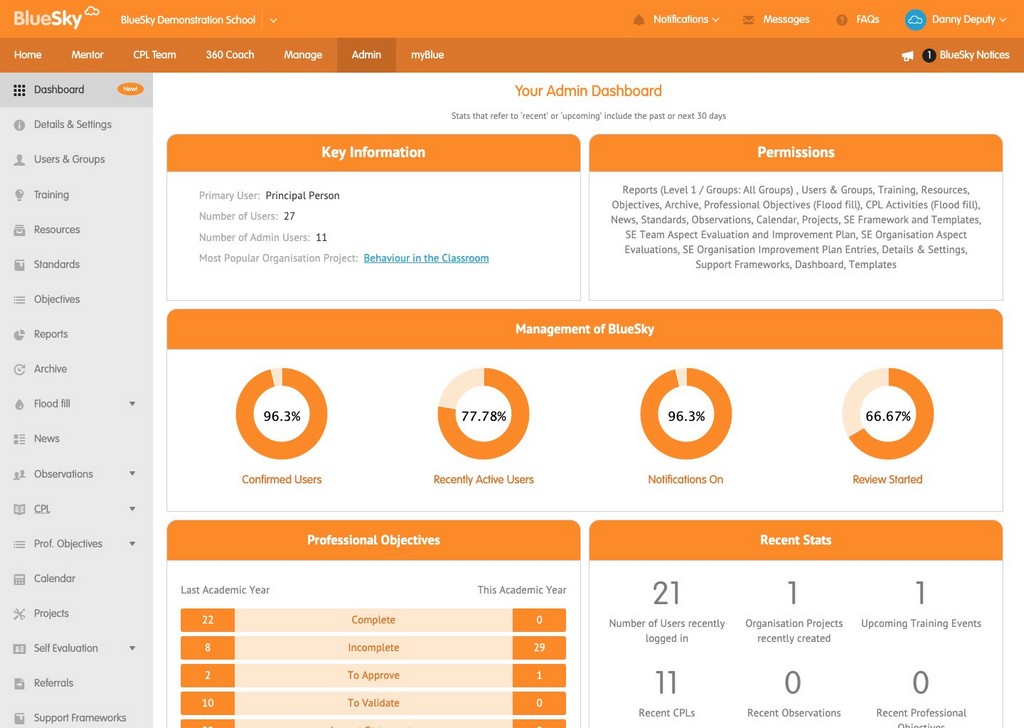Click the Reports pie chart icon

pos(20,334)
